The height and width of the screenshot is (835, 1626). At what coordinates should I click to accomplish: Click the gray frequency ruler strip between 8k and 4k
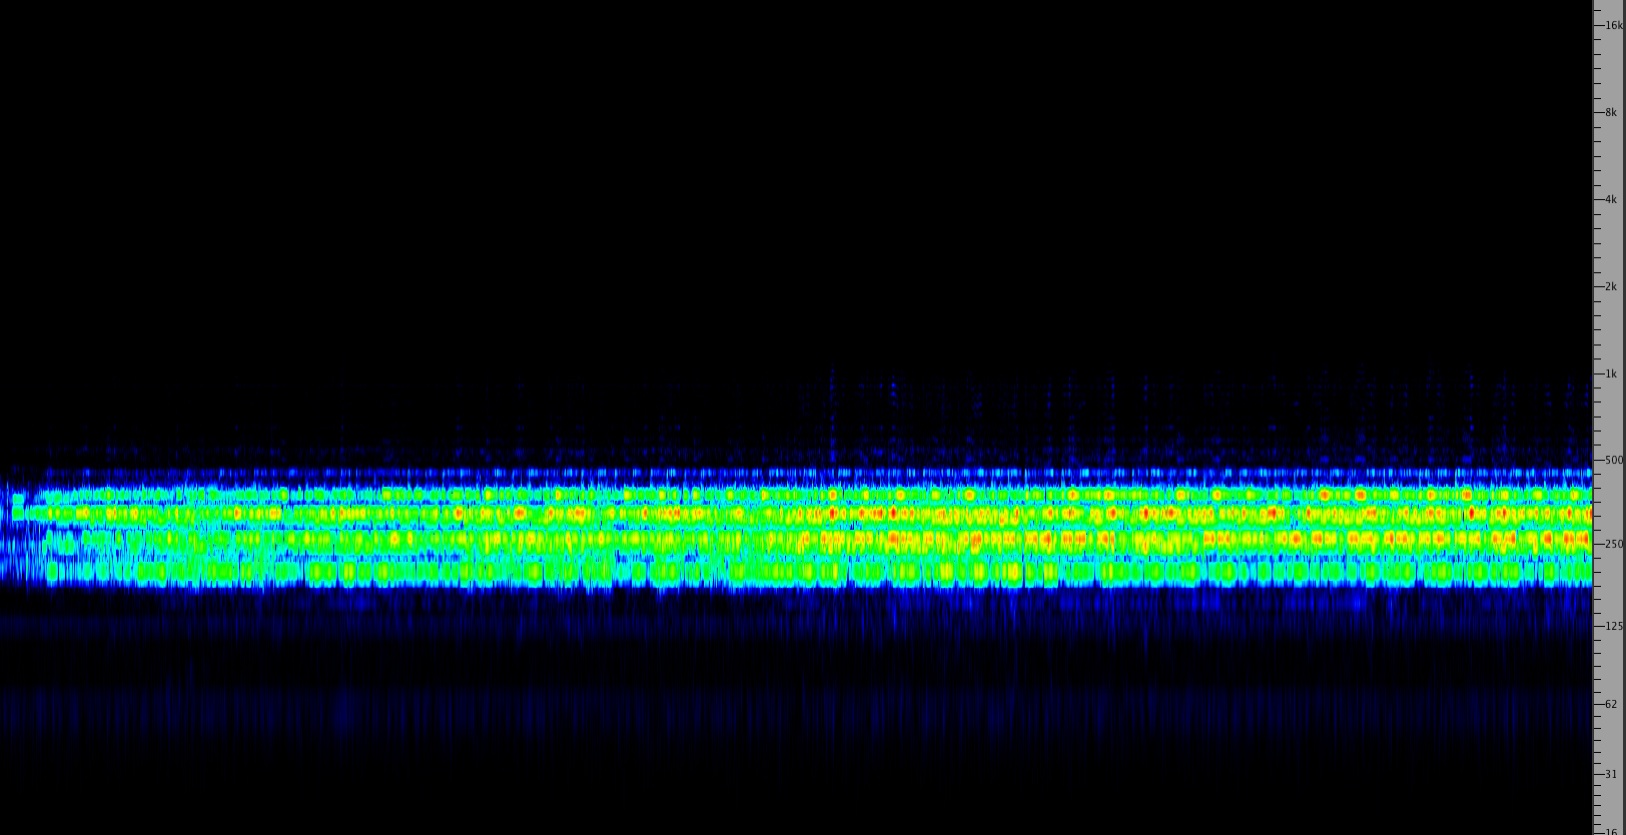click(1608, 156)
